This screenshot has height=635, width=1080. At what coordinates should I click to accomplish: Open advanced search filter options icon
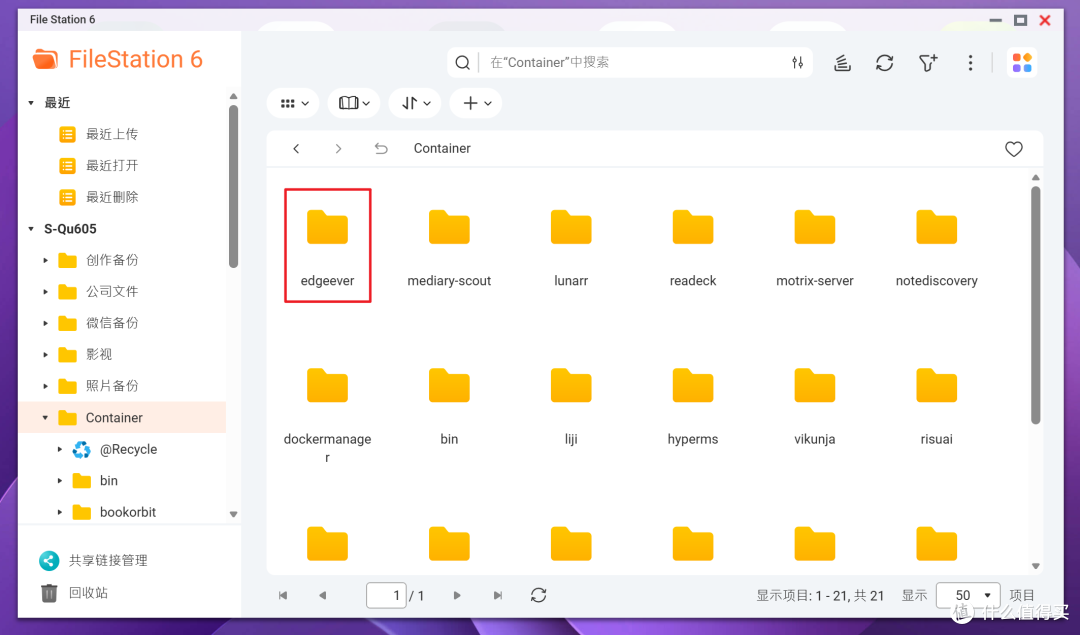[x=797, y=63]
